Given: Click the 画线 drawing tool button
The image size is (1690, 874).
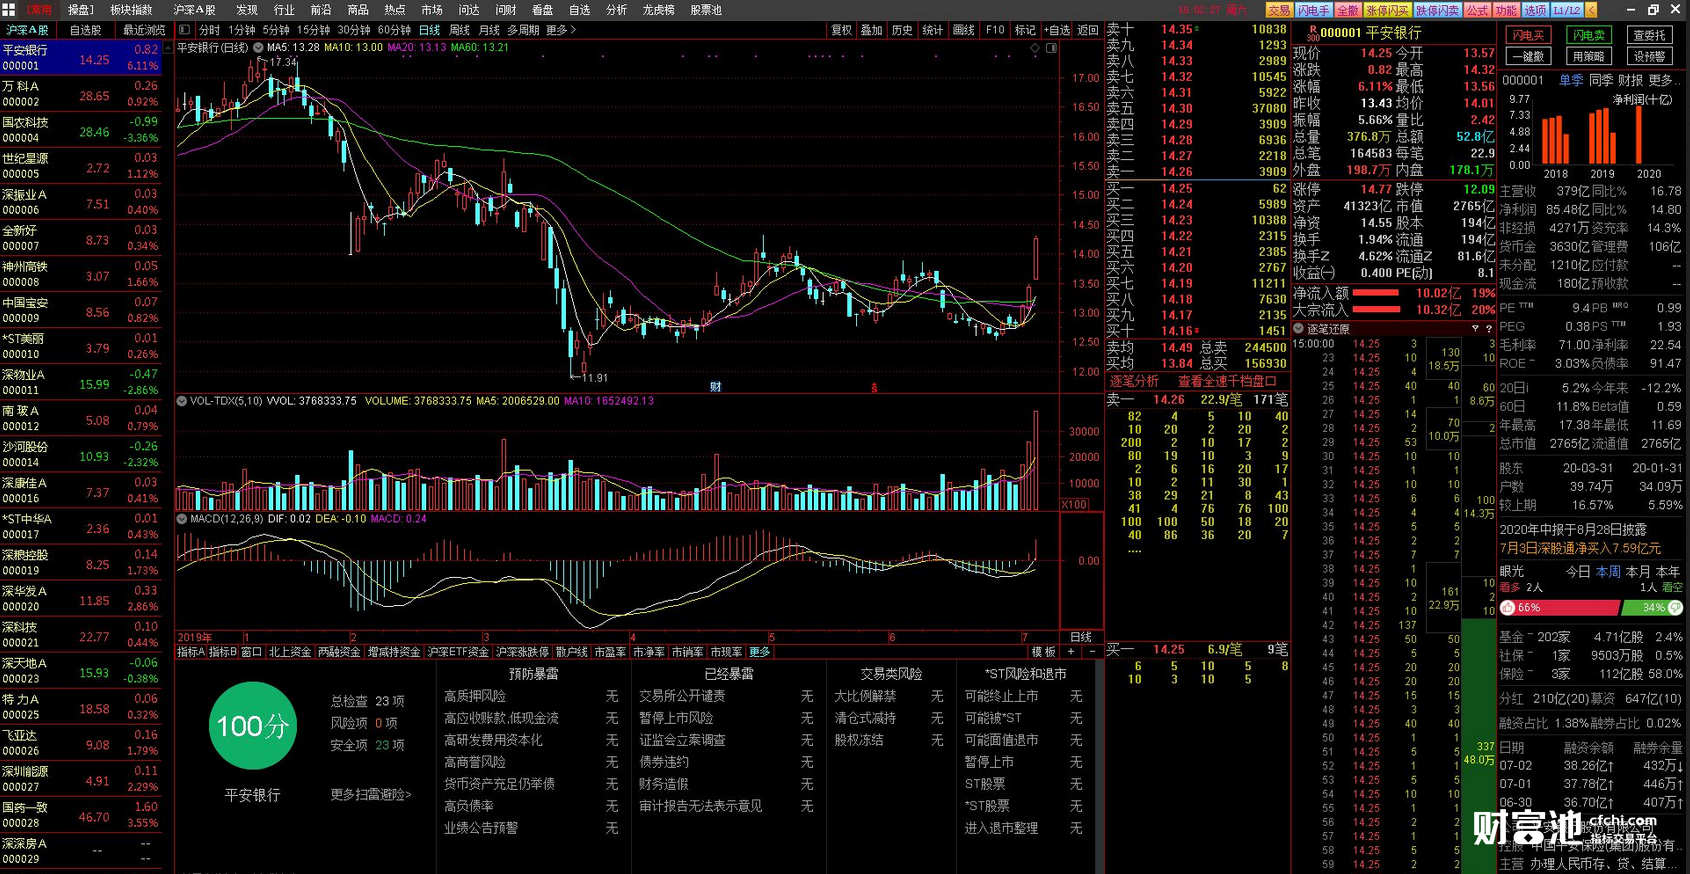Looking at the screenshot, I should (x=964, y=30).
